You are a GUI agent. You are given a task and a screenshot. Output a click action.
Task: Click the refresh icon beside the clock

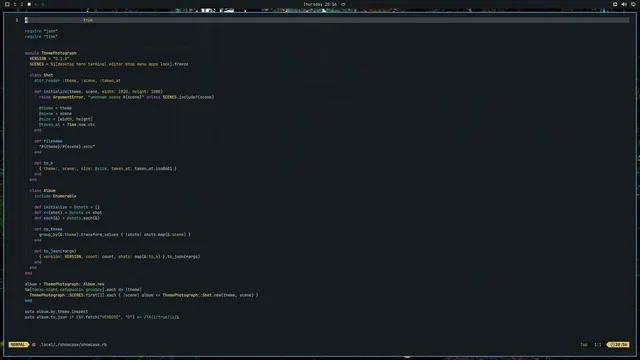tap(343, 4)
